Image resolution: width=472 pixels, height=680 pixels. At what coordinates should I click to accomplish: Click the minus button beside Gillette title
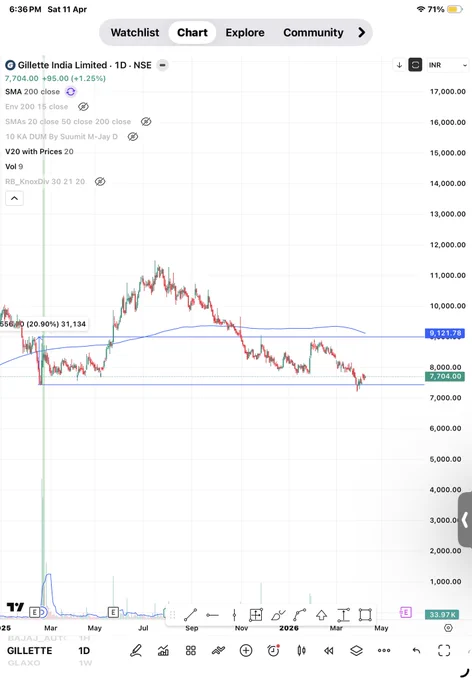tap(163, 65)
